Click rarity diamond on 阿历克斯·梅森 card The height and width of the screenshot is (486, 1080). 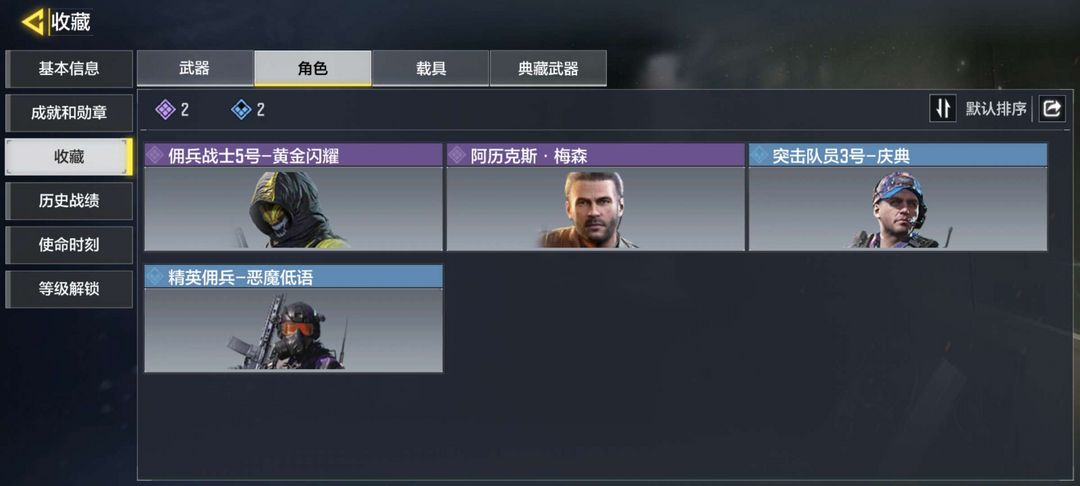point(457,156)
